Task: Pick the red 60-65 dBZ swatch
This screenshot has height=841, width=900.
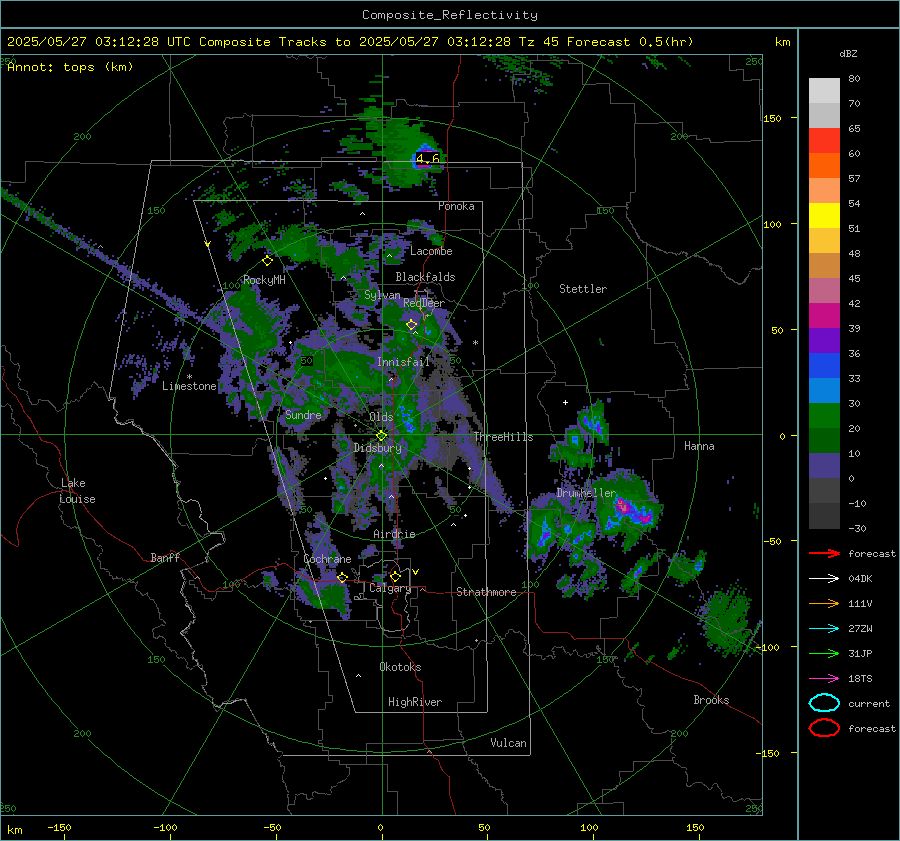Action: 824,141
